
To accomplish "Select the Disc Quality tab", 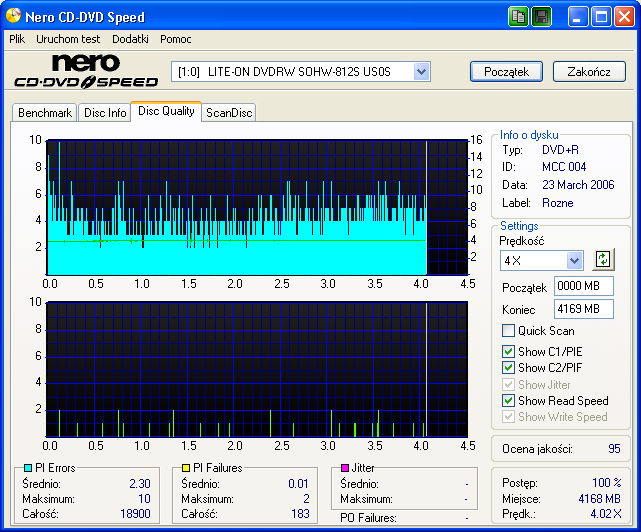I will [166, 111].
